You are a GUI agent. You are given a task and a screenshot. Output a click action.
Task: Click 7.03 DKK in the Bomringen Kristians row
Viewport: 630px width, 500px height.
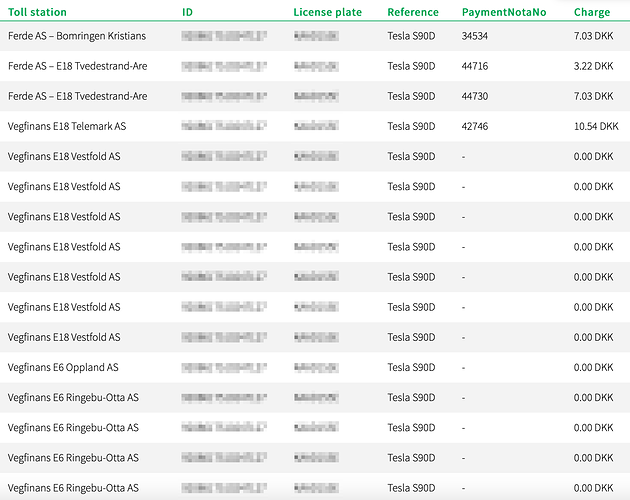[593, 36]
